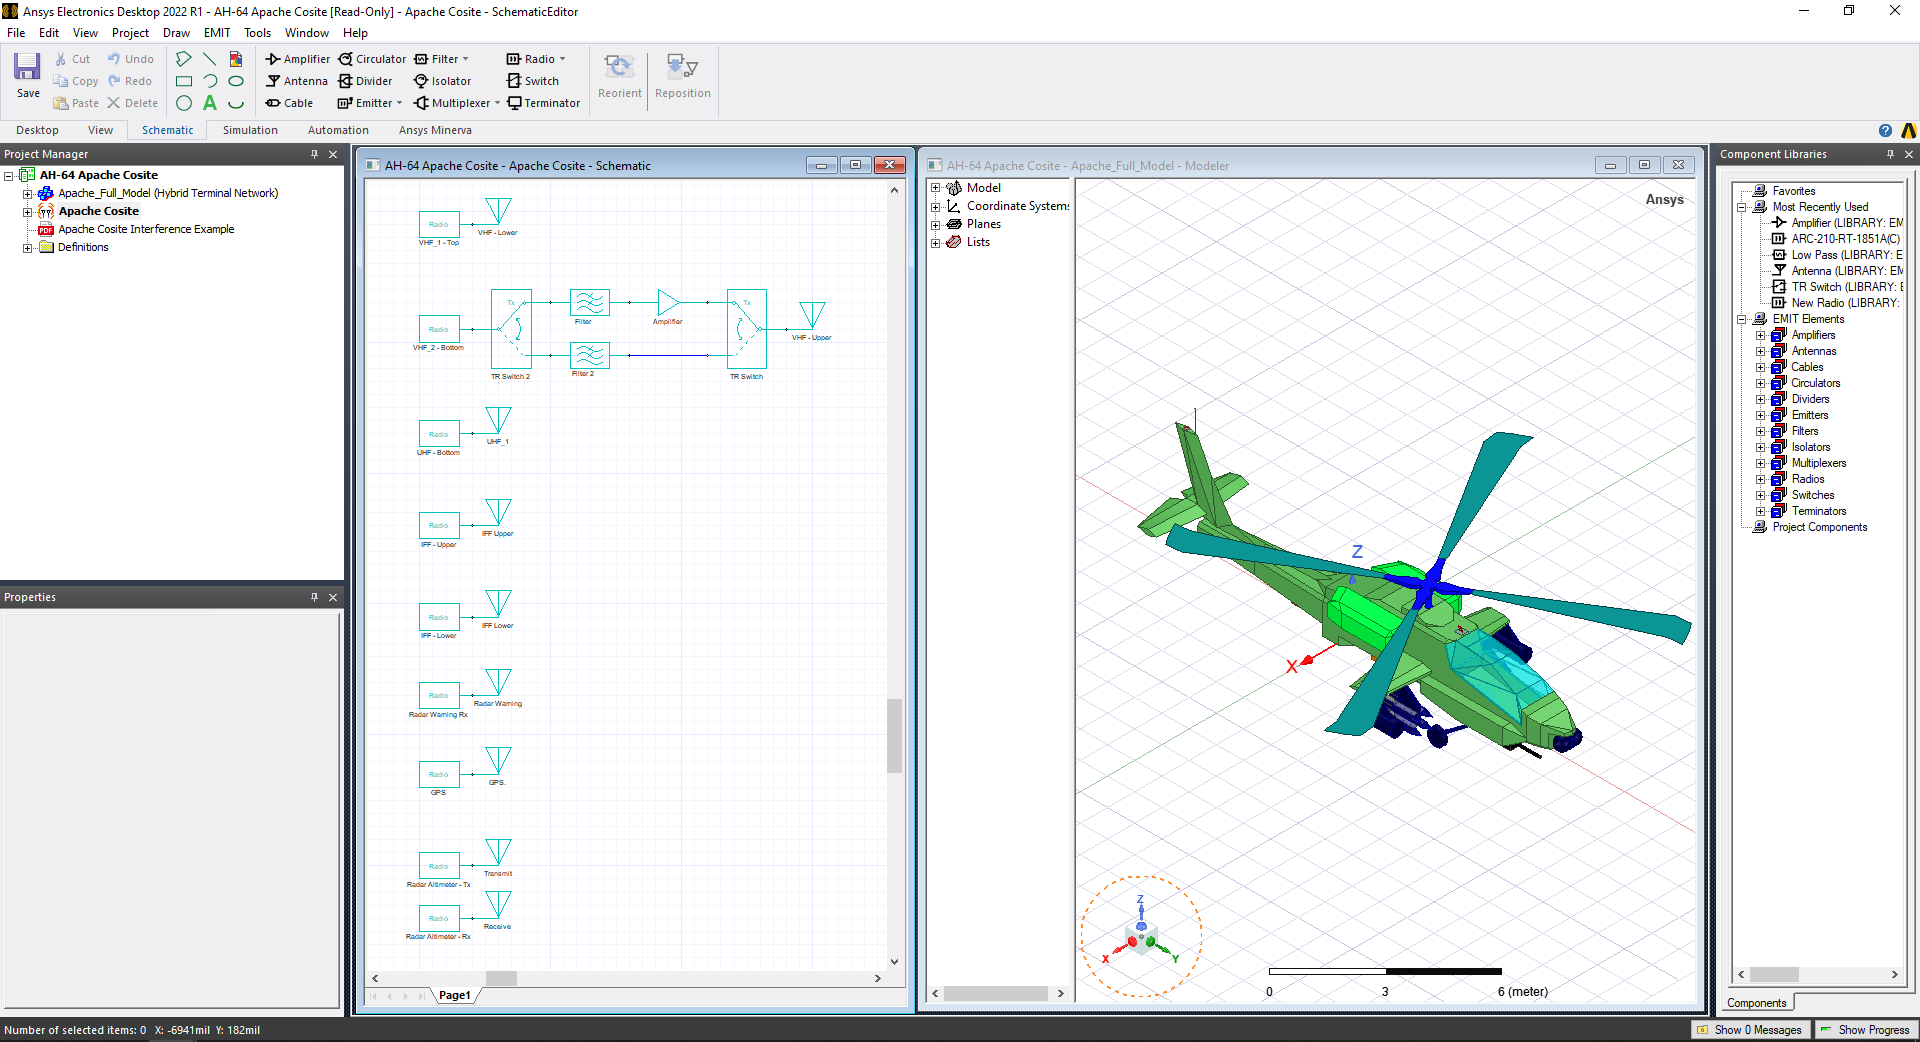Switch to the Ansys Minerva tab
This screenshot has height=1042, width=1920.
[x=435, y=130]
